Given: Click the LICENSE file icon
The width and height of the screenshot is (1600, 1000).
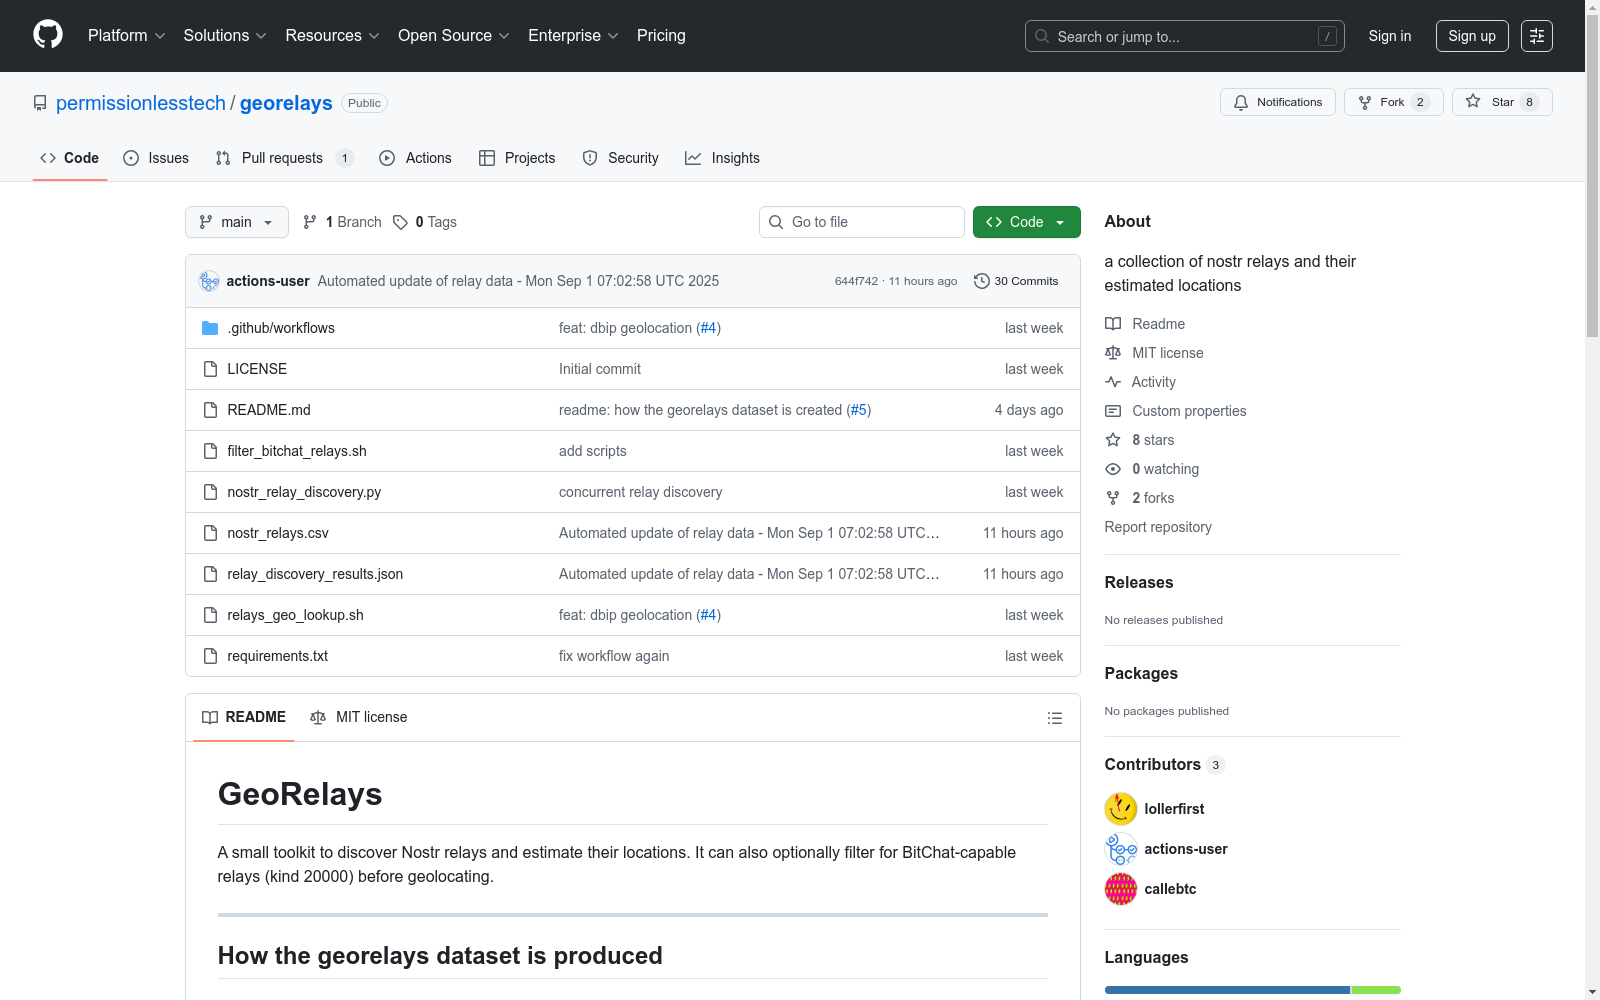Looking at the screenshot, I should coord(210,369).
